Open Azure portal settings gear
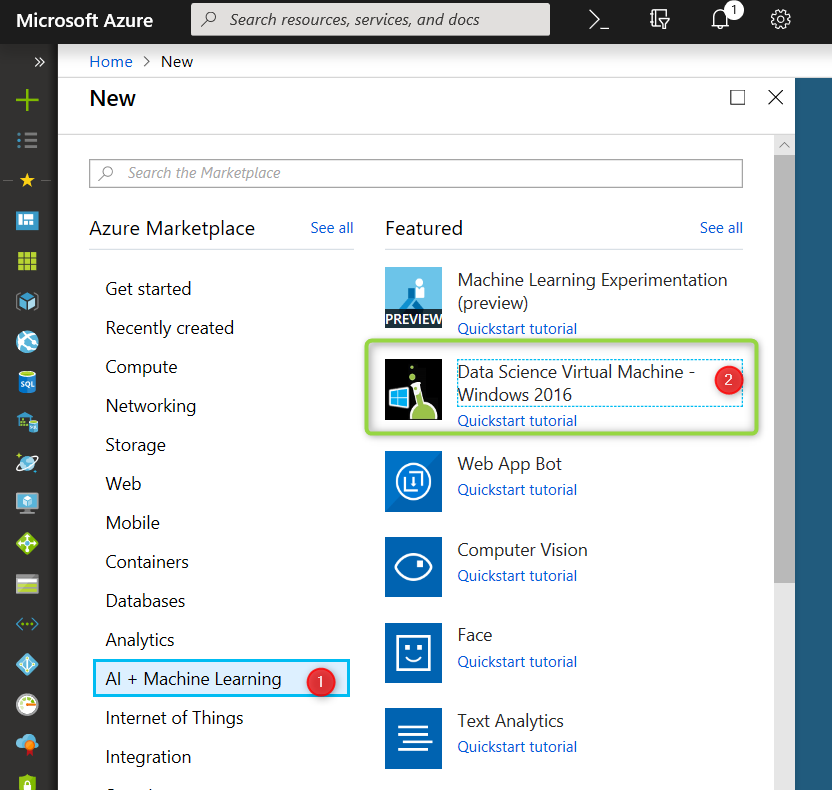 pyautogui.click(x=780, y=19)
